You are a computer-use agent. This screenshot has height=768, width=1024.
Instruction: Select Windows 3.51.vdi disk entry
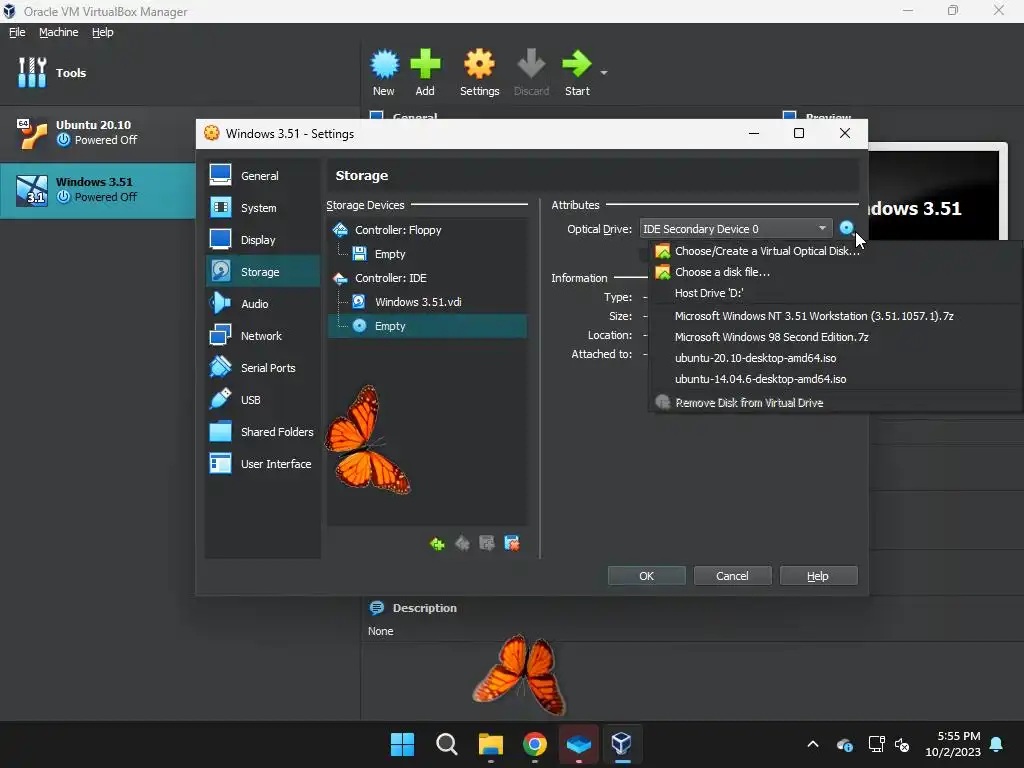click(x=427, y=302)
